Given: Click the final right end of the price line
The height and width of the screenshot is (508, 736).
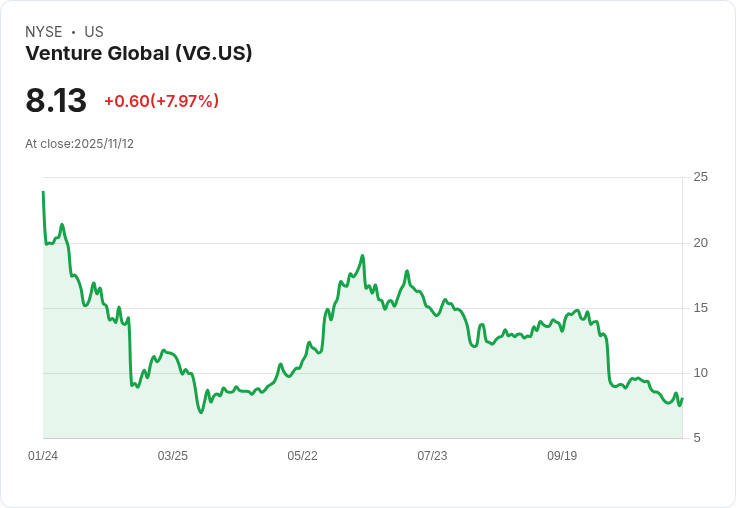Looking at the screenshot, I should [x=682, y=399].
